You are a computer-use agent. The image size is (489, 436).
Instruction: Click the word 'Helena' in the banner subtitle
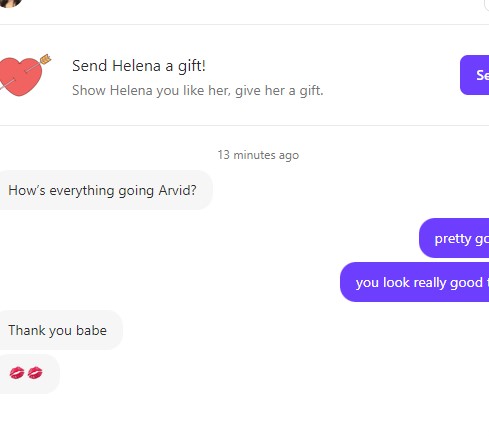click(131, 90)
